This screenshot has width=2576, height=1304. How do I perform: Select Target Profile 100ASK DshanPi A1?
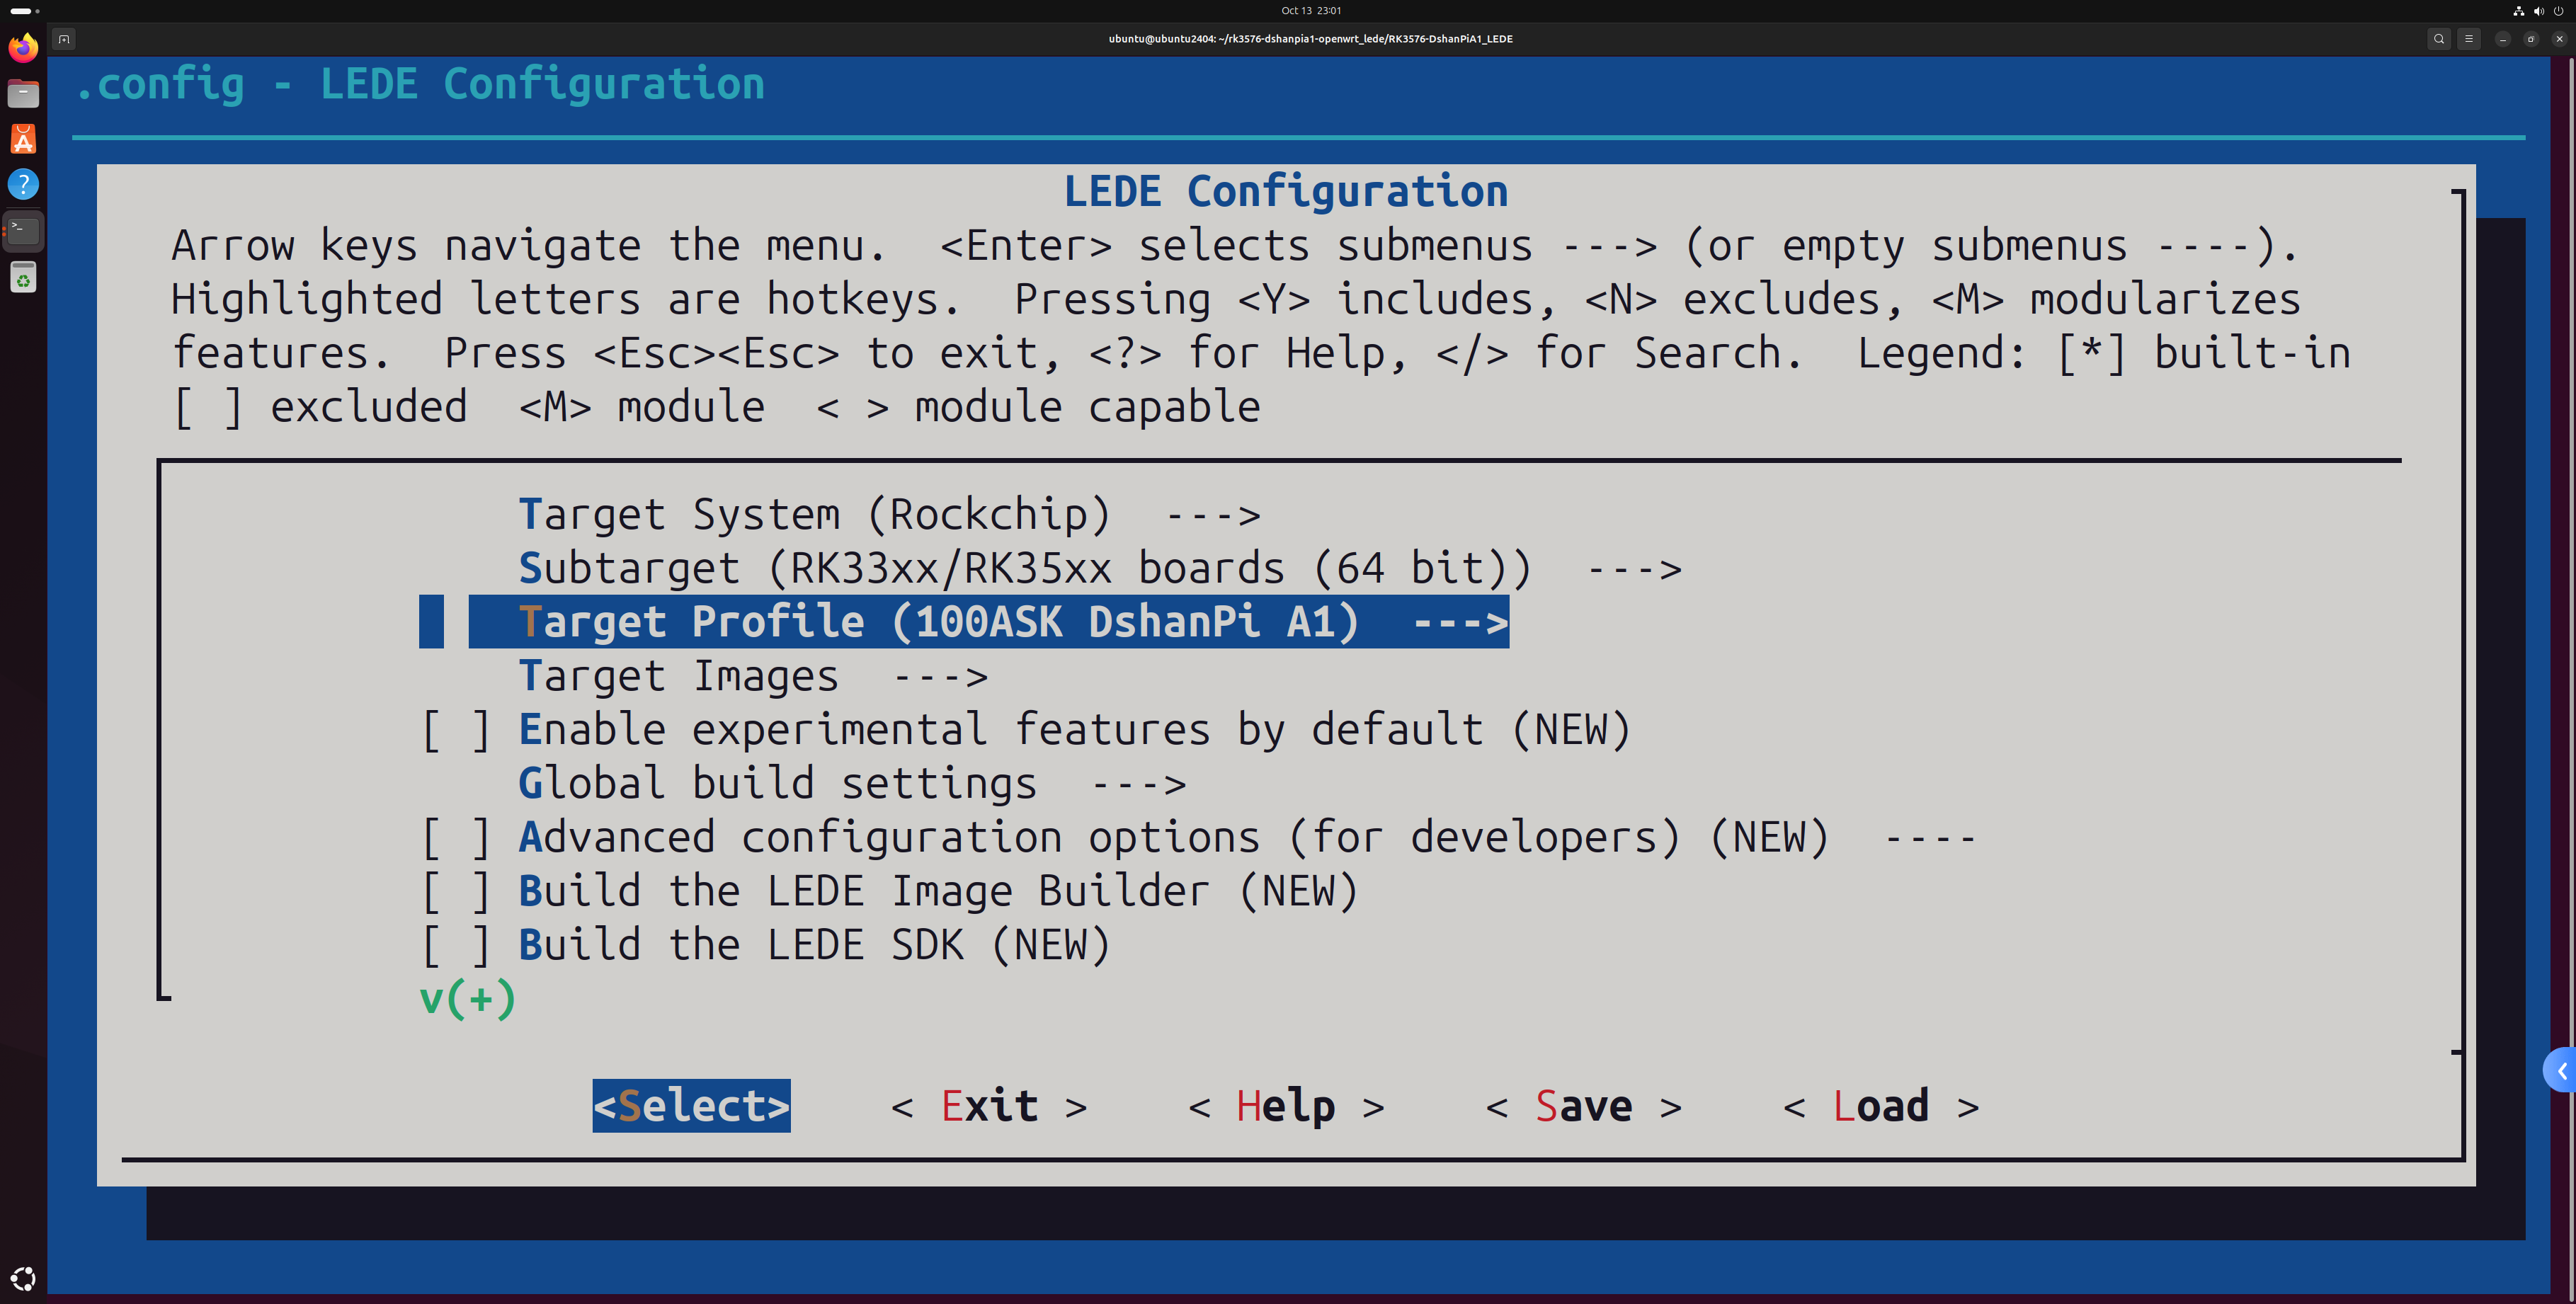(987, 622)
